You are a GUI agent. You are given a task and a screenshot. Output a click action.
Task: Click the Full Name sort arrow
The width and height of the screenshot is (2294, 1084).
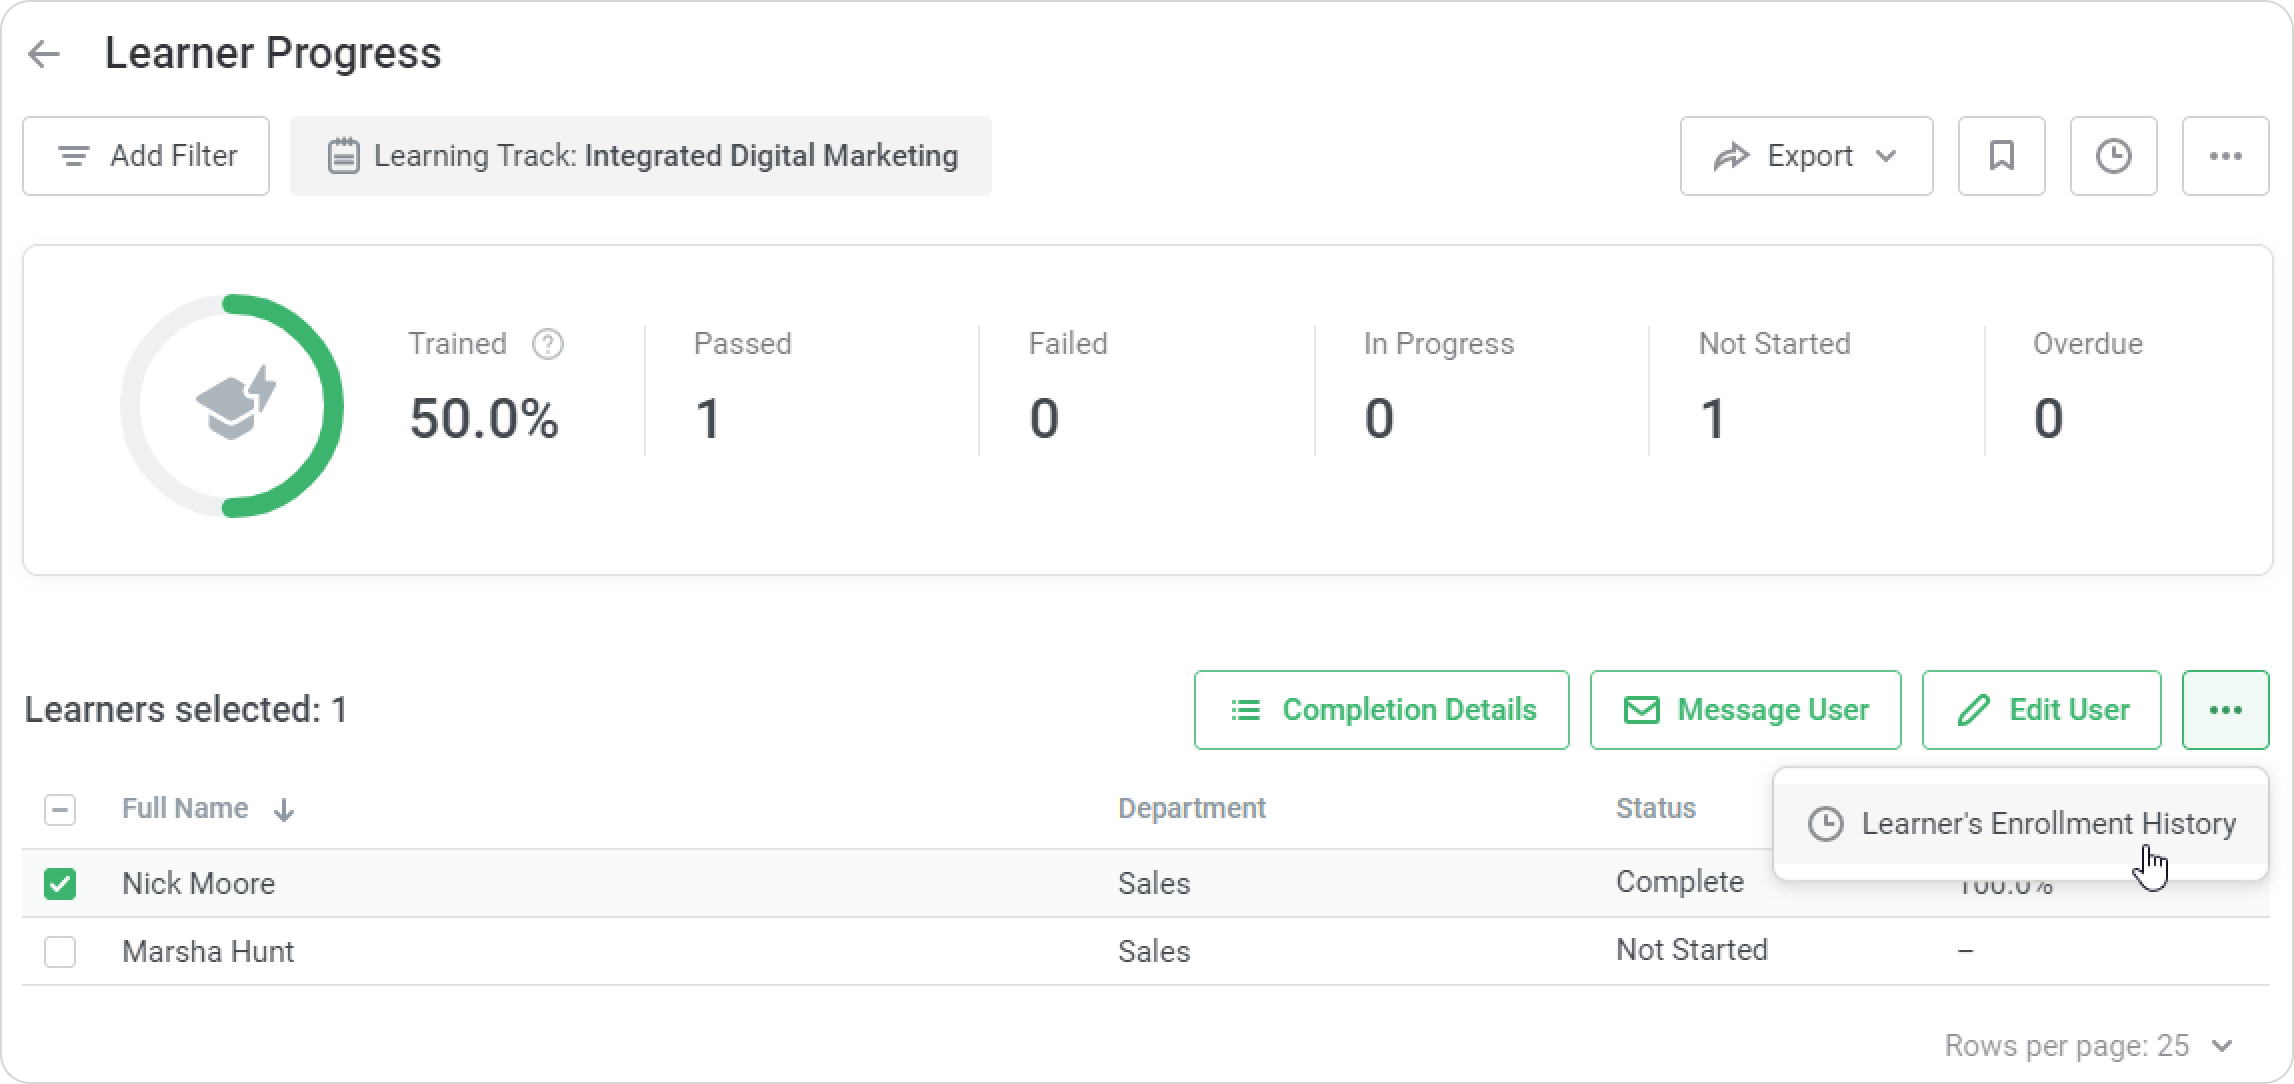point(284,810)
